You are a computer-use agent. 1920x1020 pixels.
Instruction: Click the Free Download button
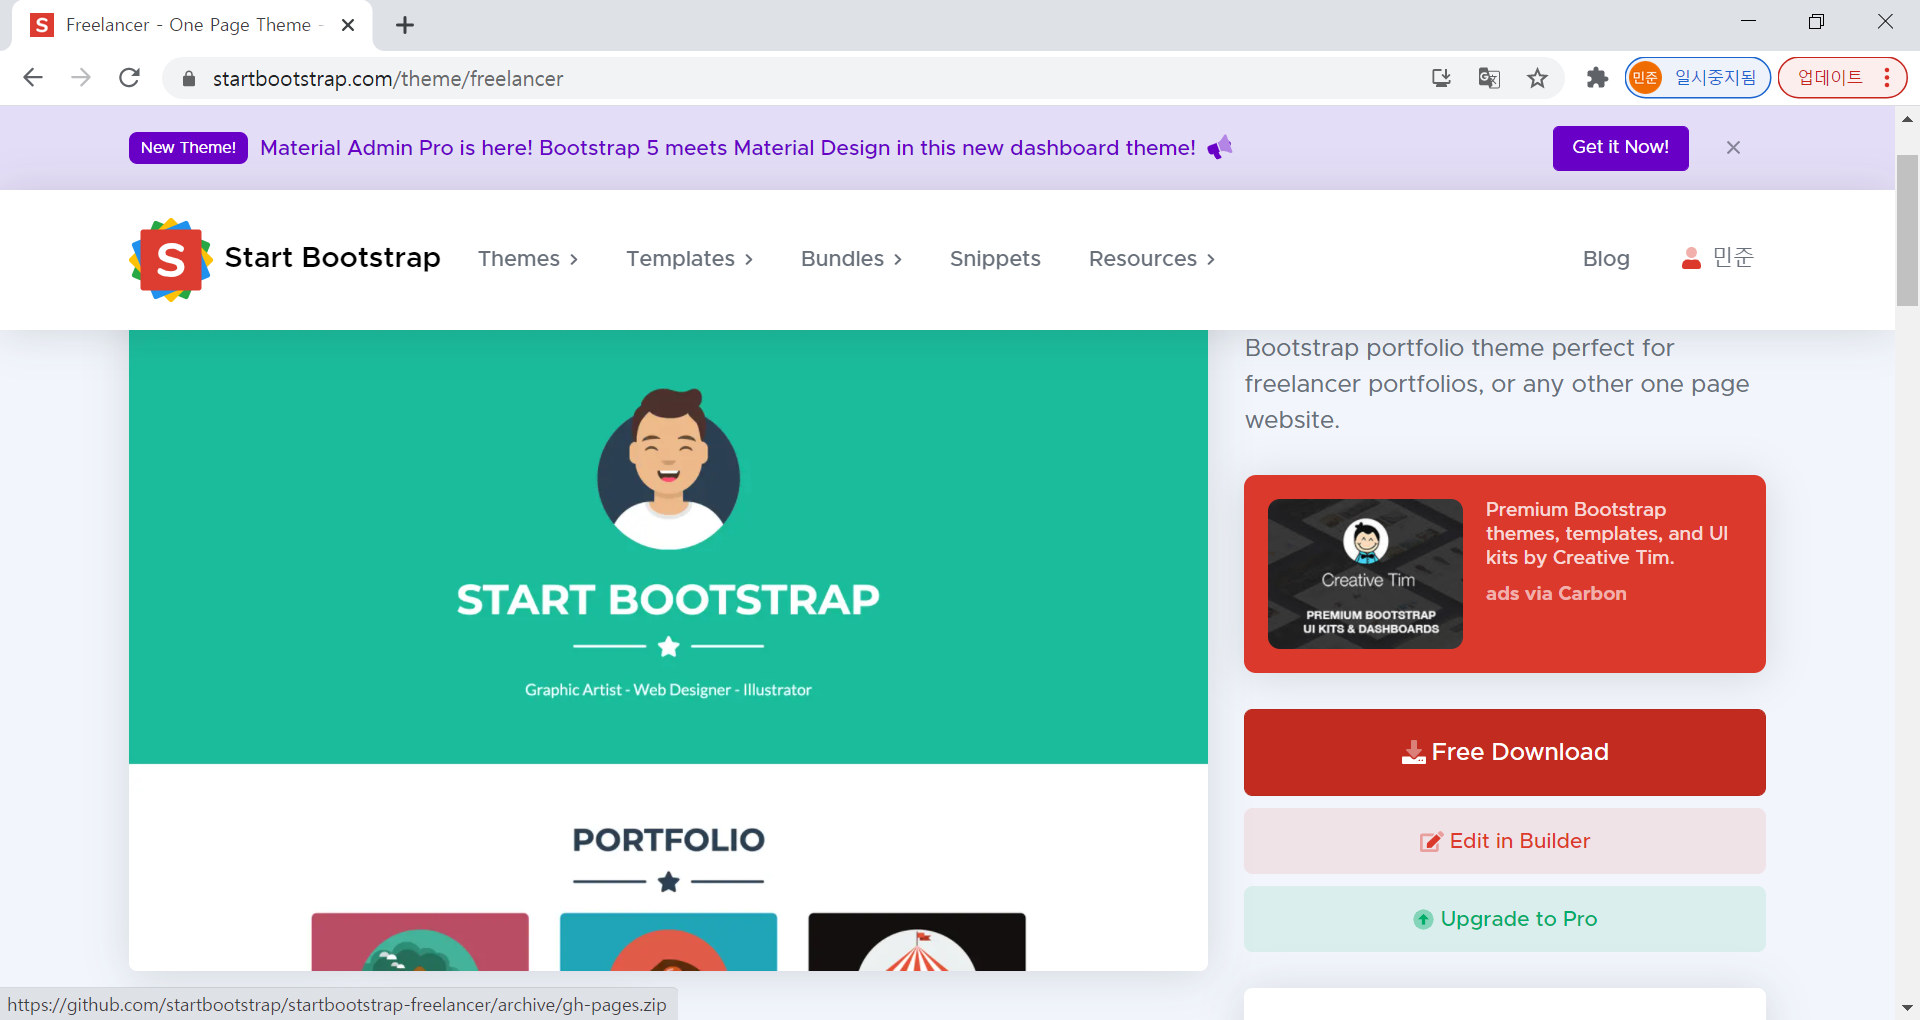pyautogui.click(x=1504, y=752)
